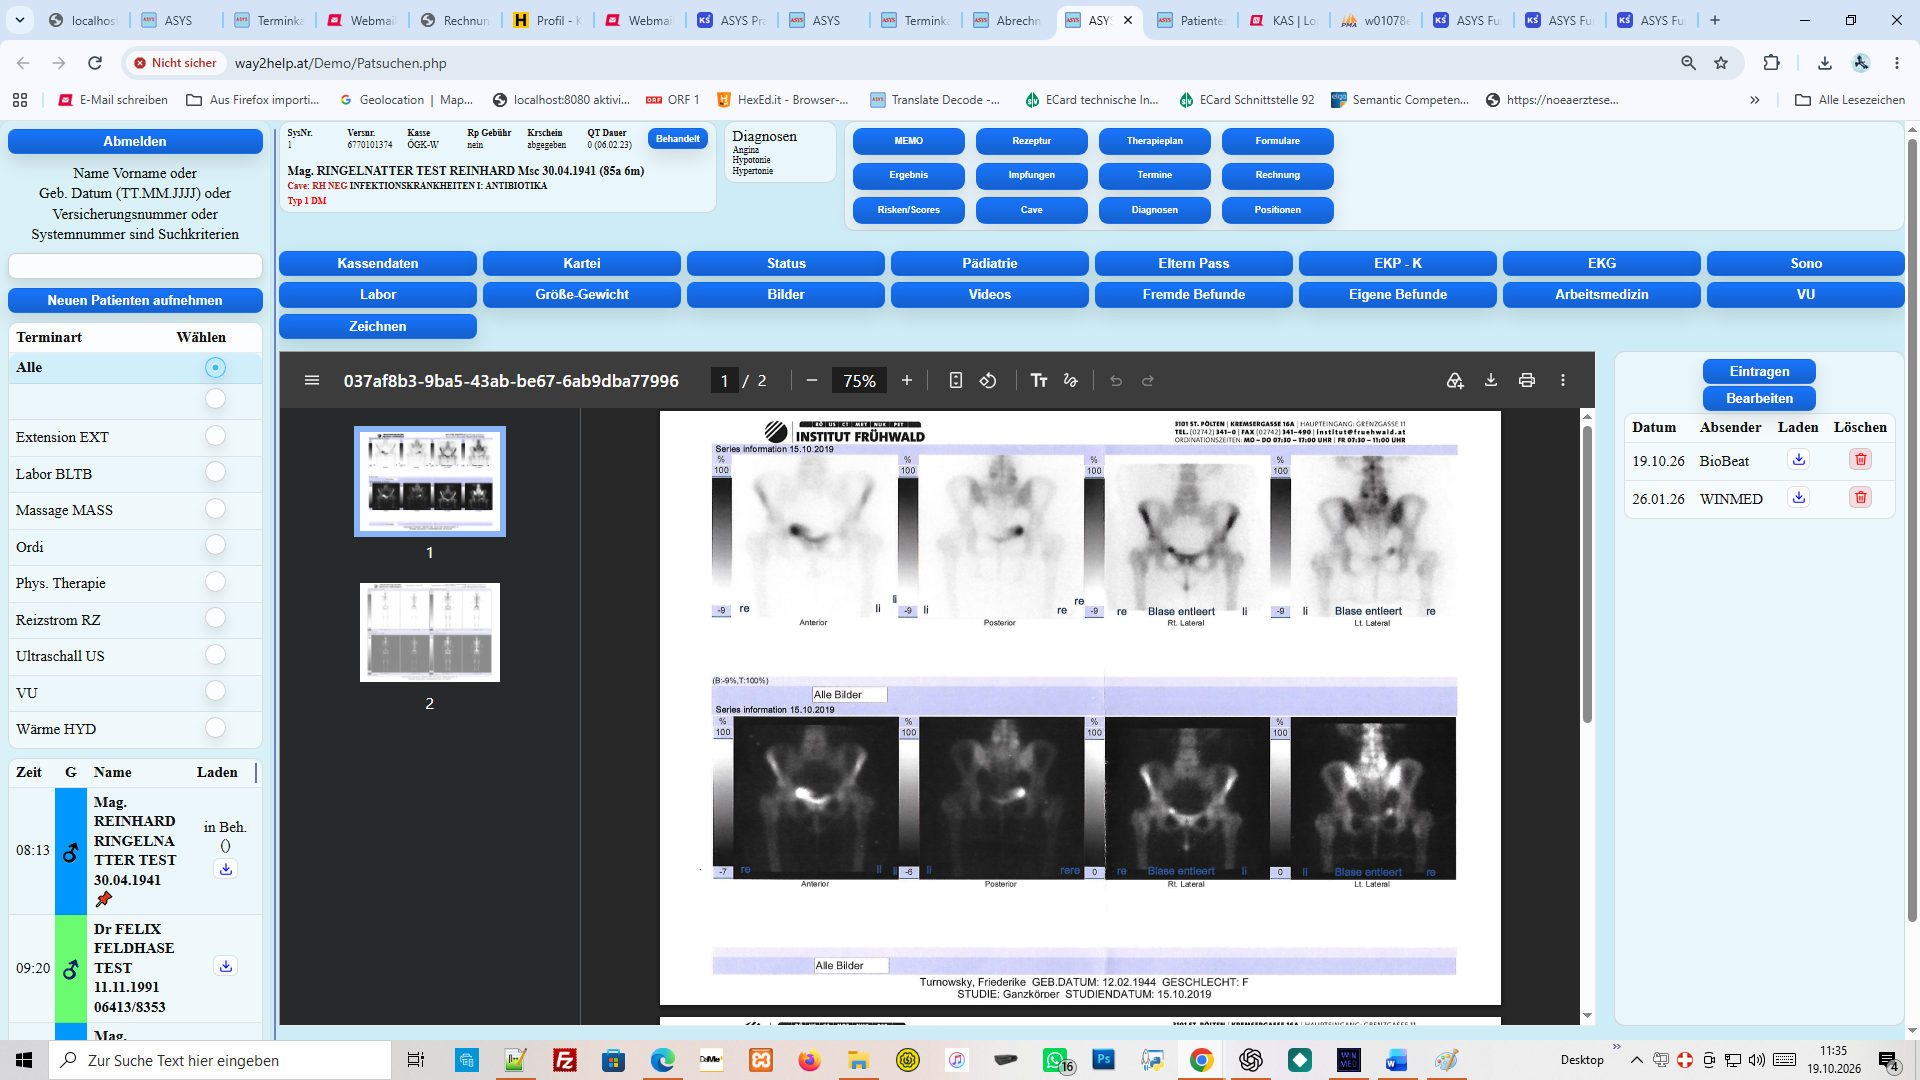The width and height of the screenshot is (1920, 1080).
Task: Select the Alle appointment type radio
Action: pyautogui.click(x=215, y=368)
